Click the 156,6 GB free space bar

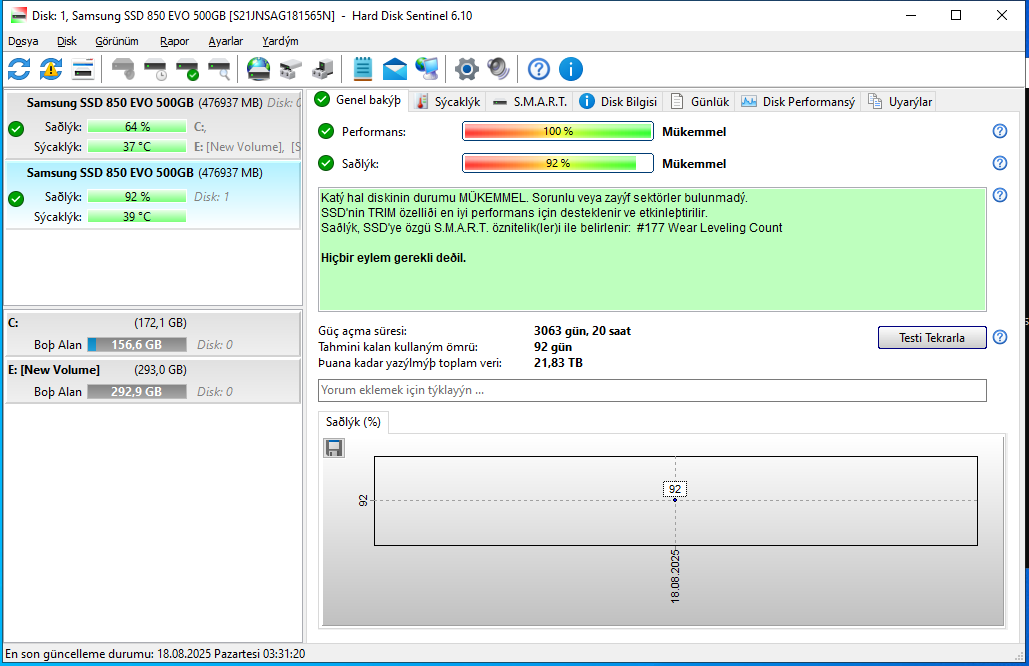[136, 344]
